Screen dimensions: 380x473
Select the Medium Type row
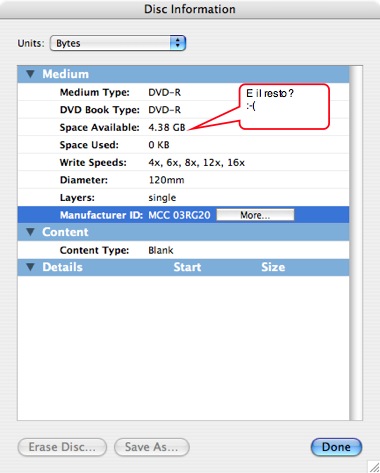183,92
